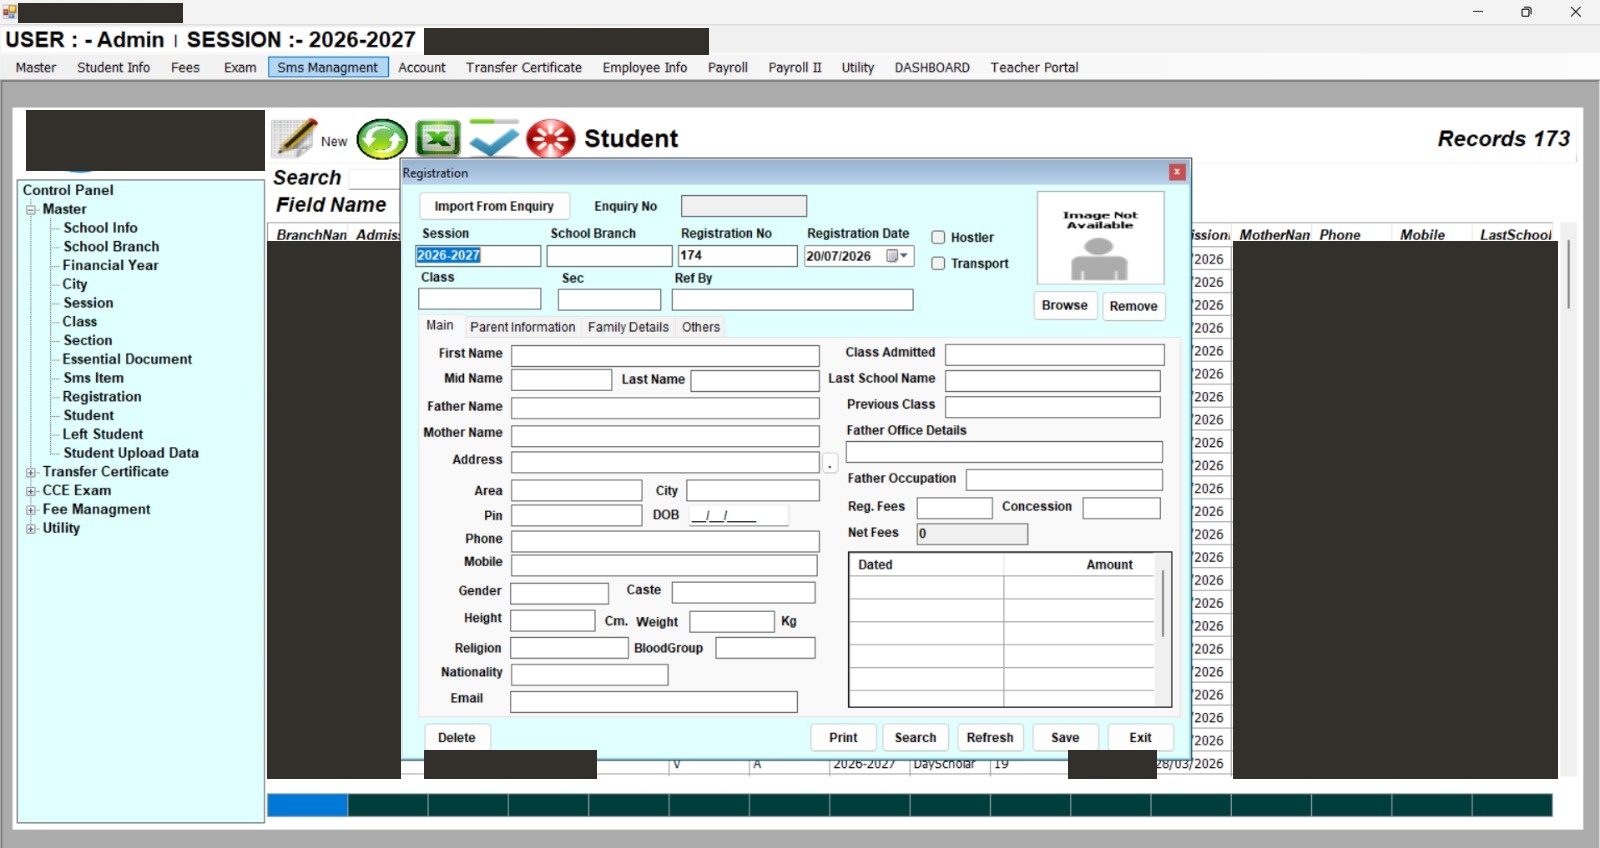Click the BranchNan column header
The width and height of the screenshot is (1600, 848).
click(x=311, y=234)
